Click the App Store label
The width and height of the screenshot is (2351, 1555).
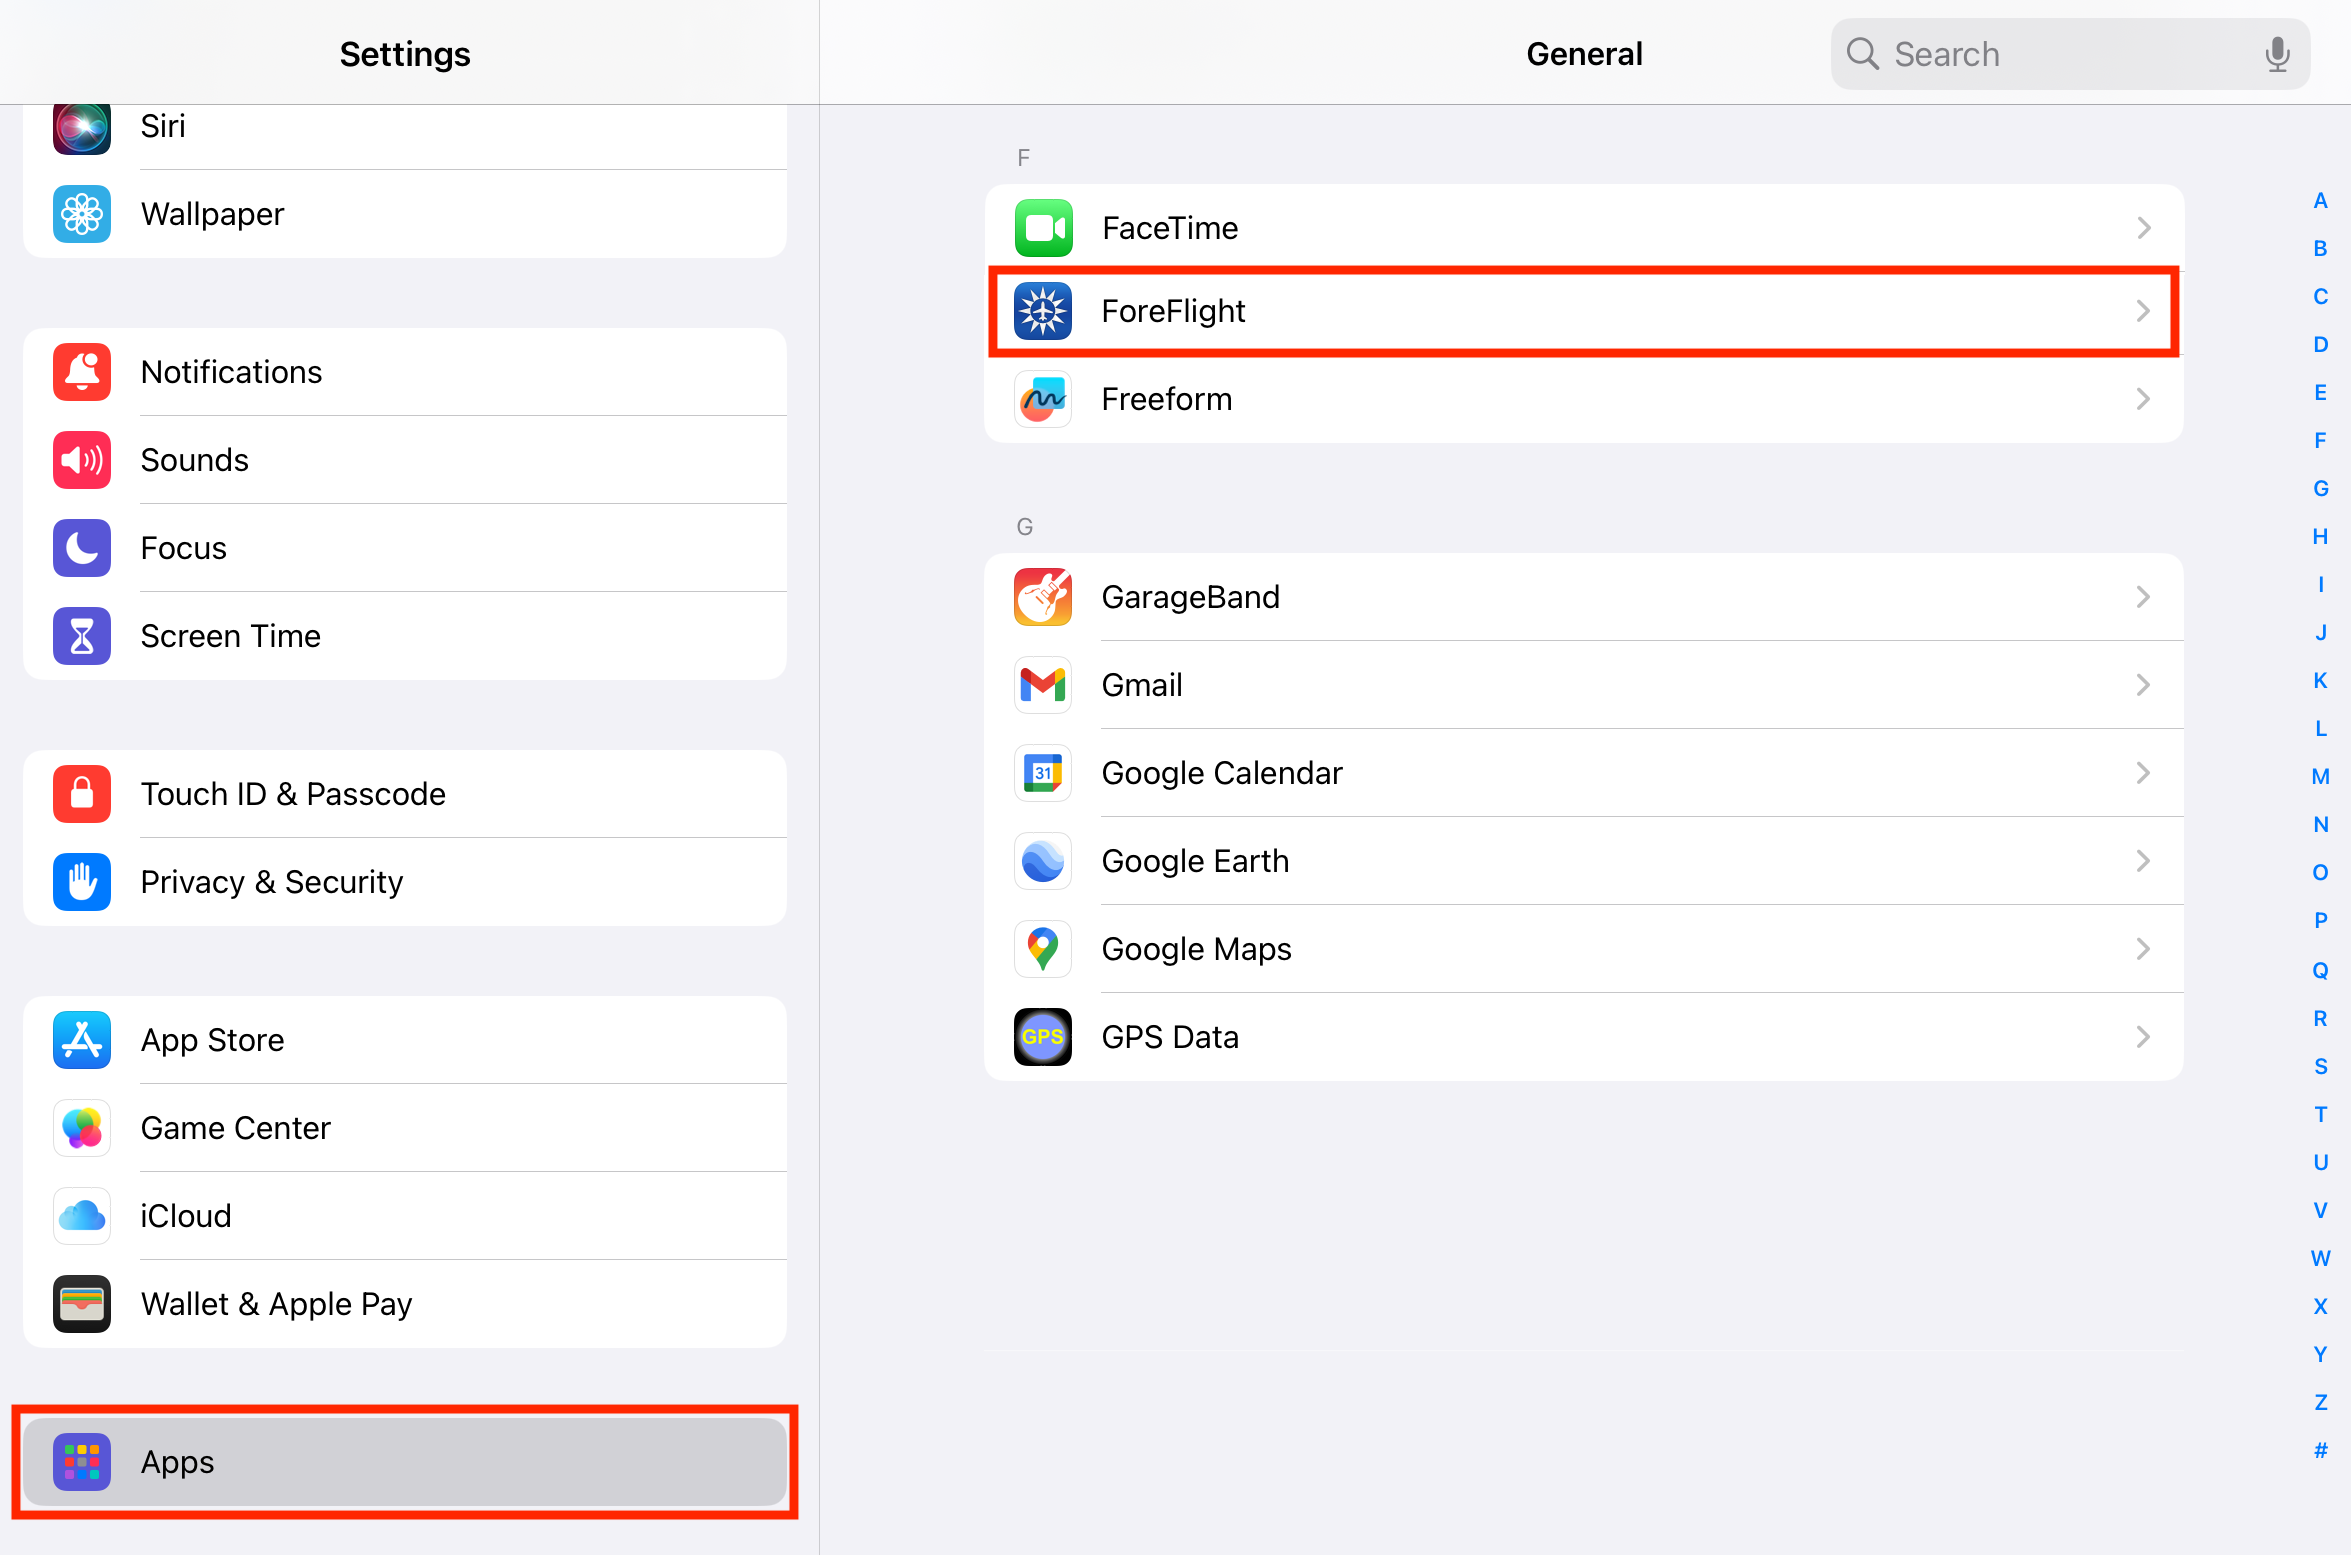coord(212,1040)
